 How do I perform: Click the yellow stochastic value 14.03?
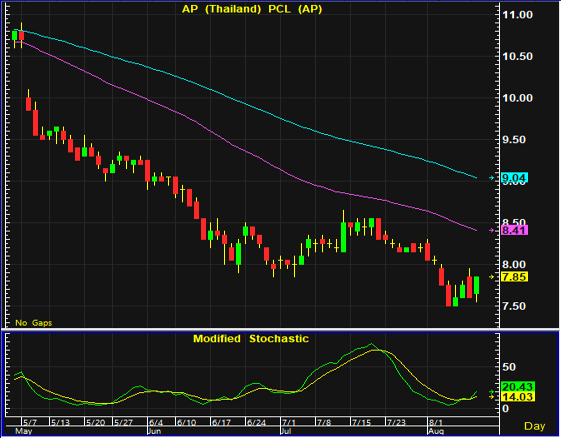pos(517,396)
